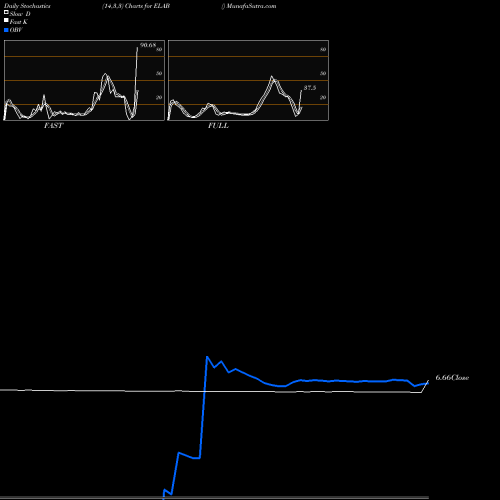This screenshot has height=500, width=500.
Task: Click the 37.5 value label in FULL chart
Action: 310,88
